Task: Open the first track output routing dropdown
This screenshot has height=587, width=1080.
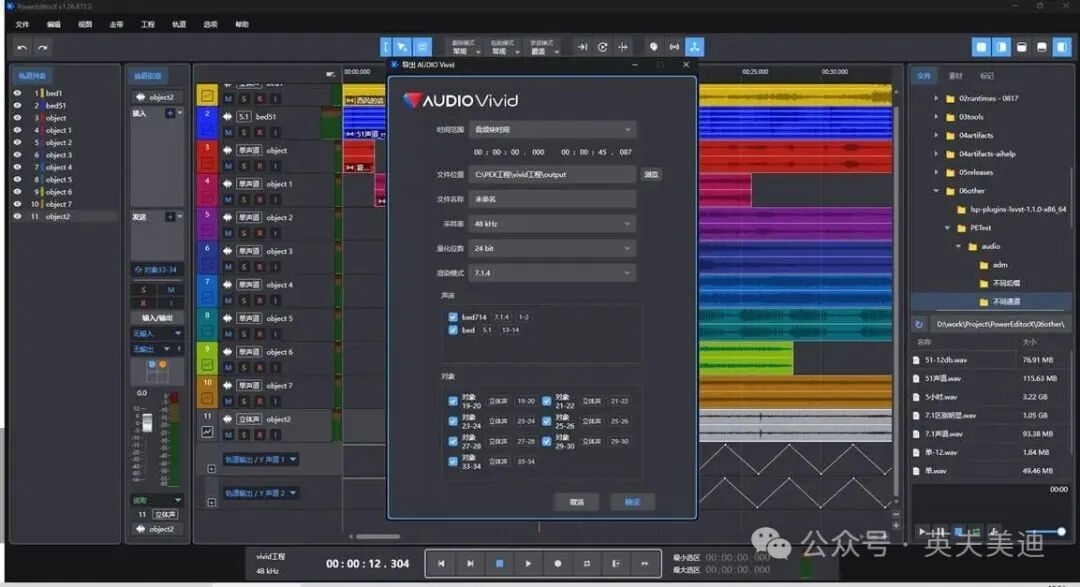Action: pyautogui.click(x=260, y=460)
